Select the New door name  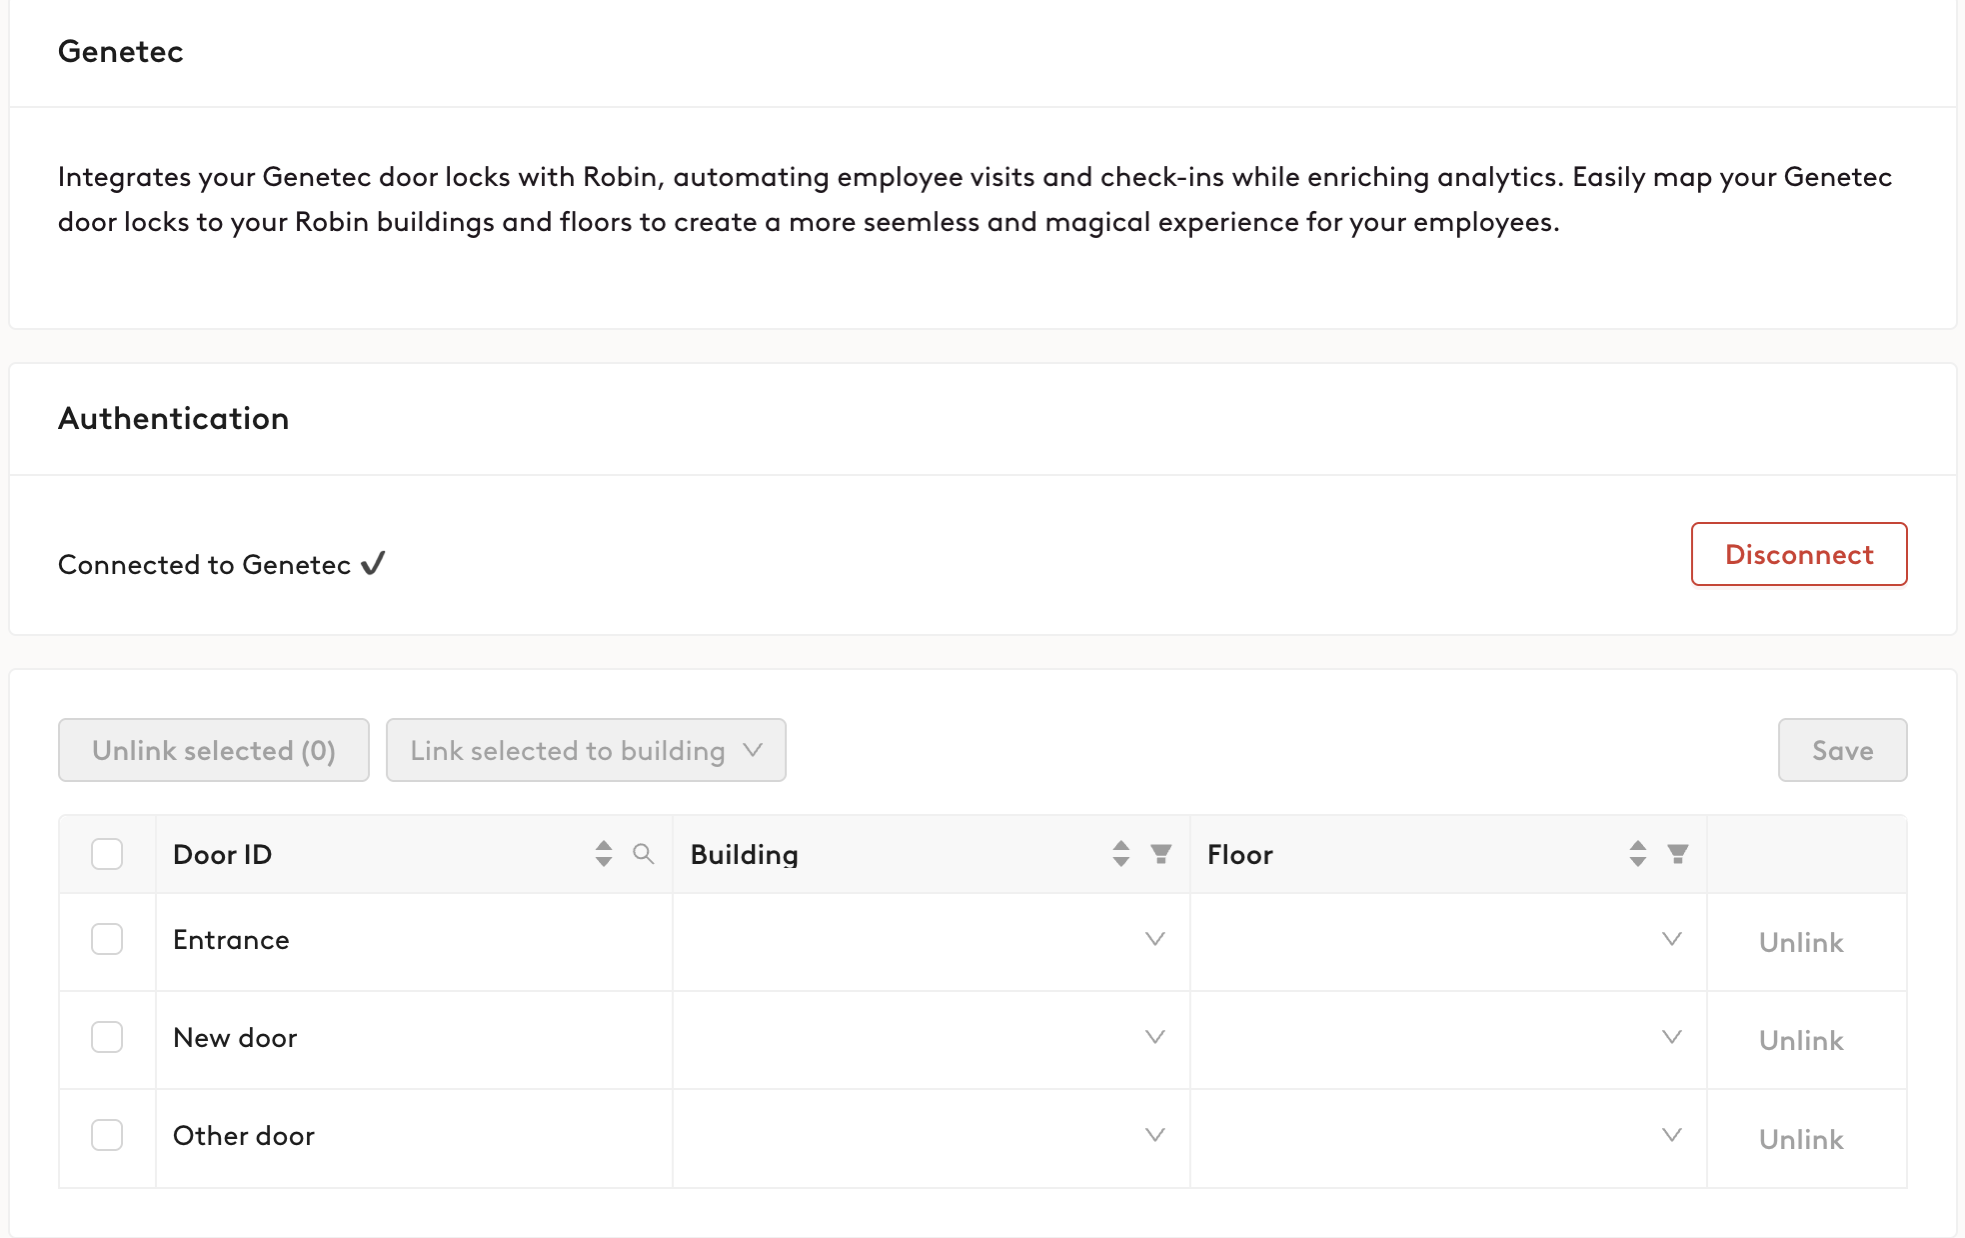[x=235, y=1038]
